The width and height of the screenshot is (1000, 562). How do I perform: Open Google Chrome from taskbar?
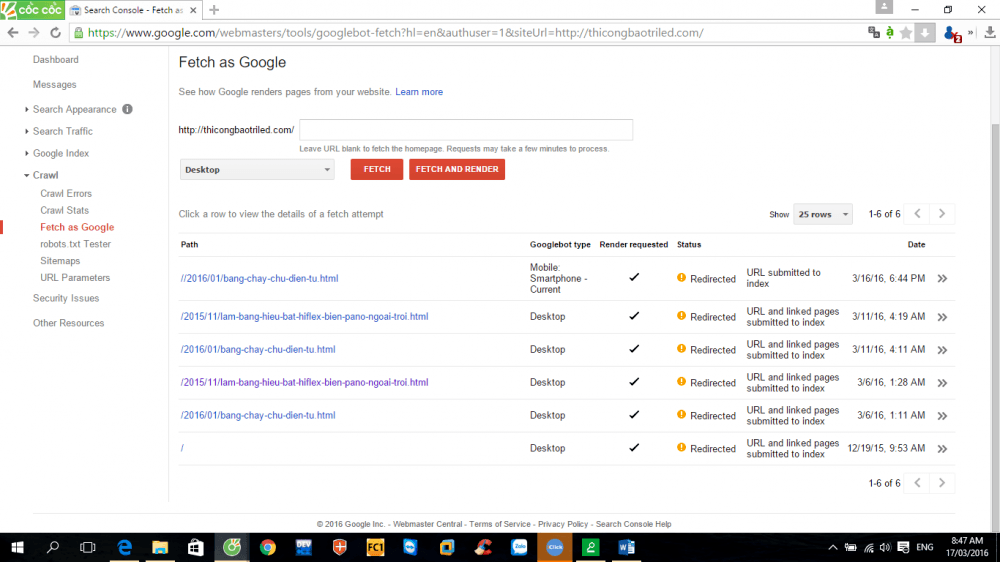pyautogui.click(x=268, y=547)
